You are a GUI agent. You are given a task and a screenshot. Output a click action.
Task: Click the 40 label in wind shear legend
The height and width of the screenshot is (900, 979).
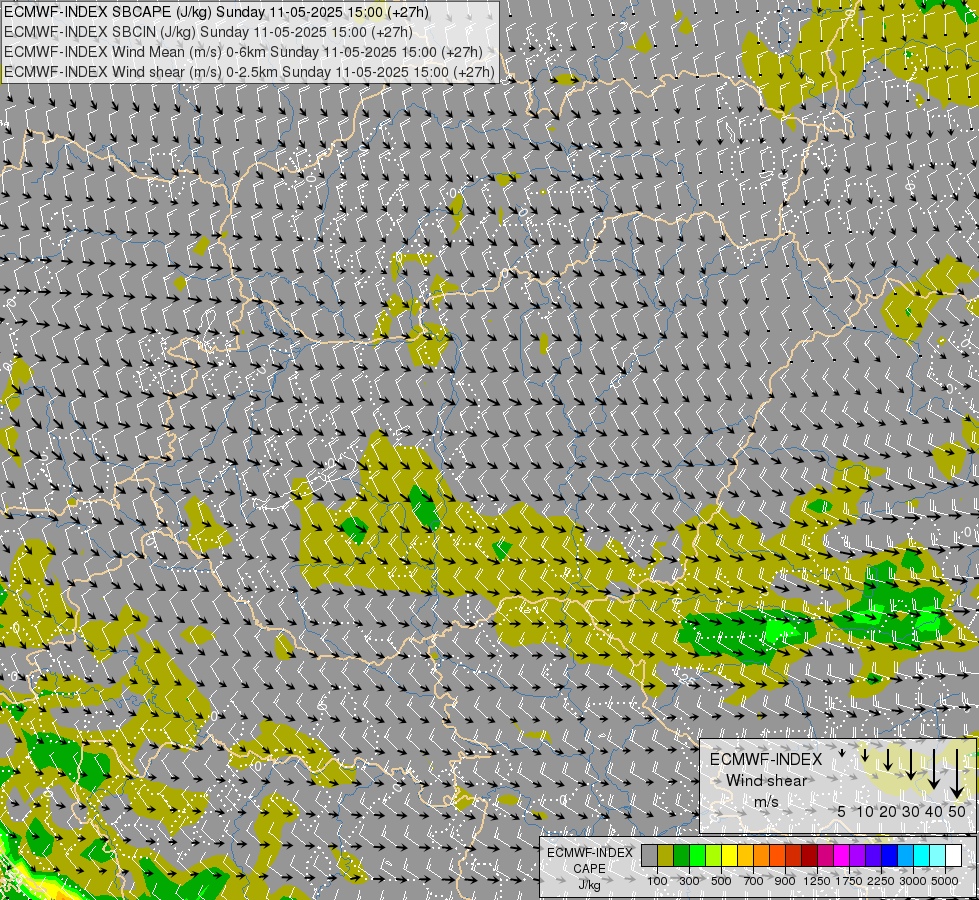(x=933, y=811)
